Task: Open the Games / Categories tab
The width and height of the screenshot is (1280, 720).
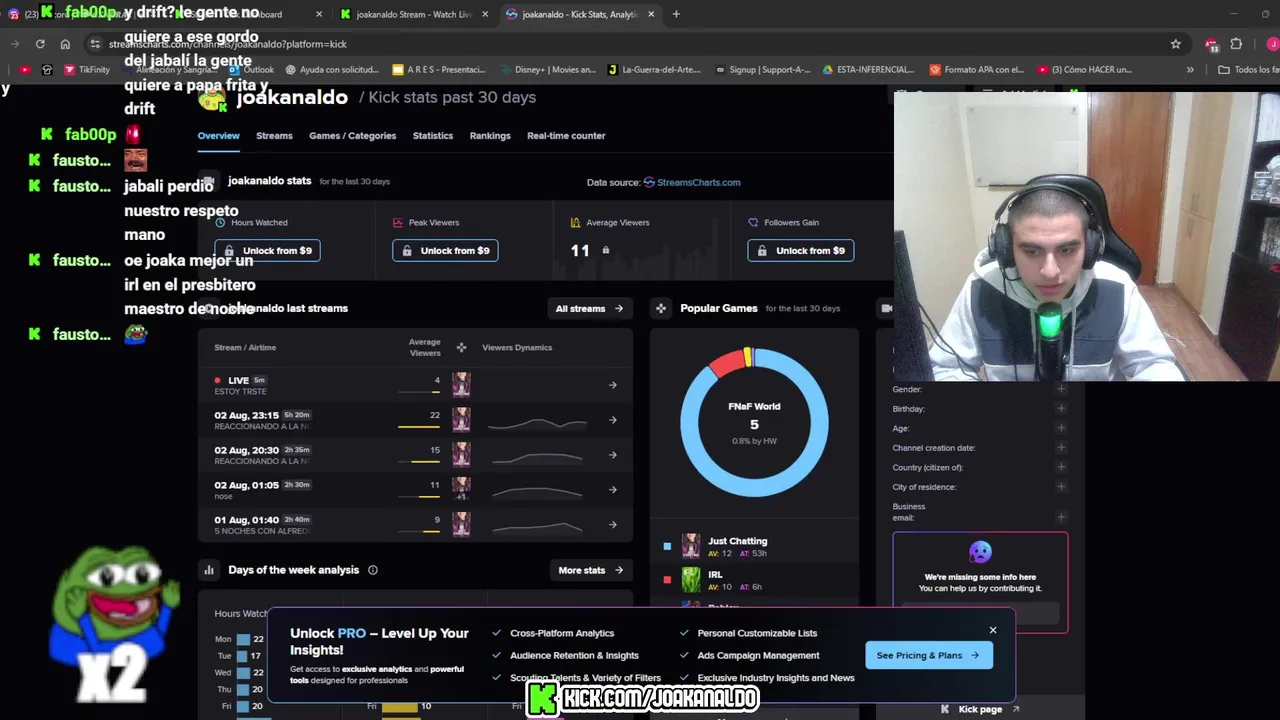Action: (352, 136)
